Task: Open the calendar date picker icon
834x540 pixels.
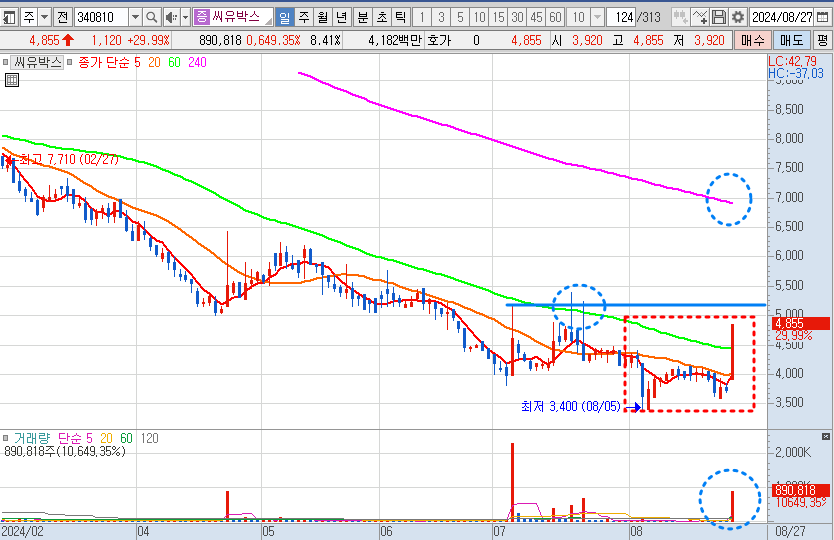Action: 822,18
